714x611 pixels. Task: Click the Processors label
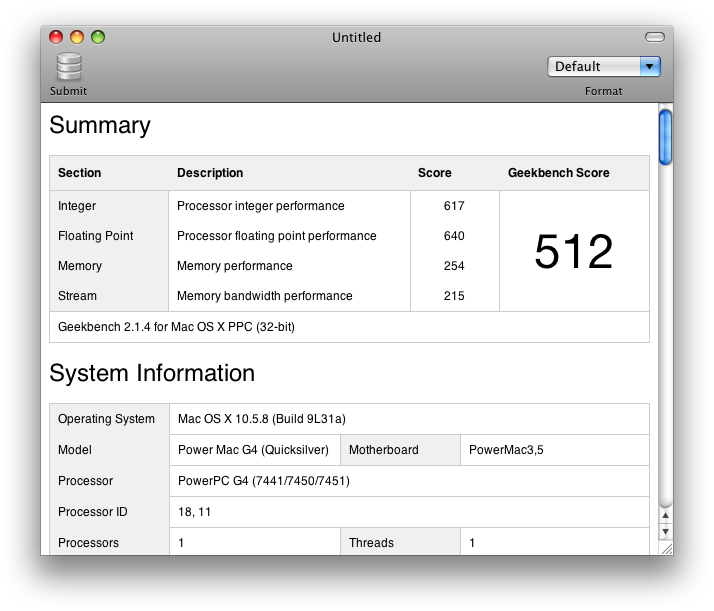pyautogui.click(x=88, y=543)
